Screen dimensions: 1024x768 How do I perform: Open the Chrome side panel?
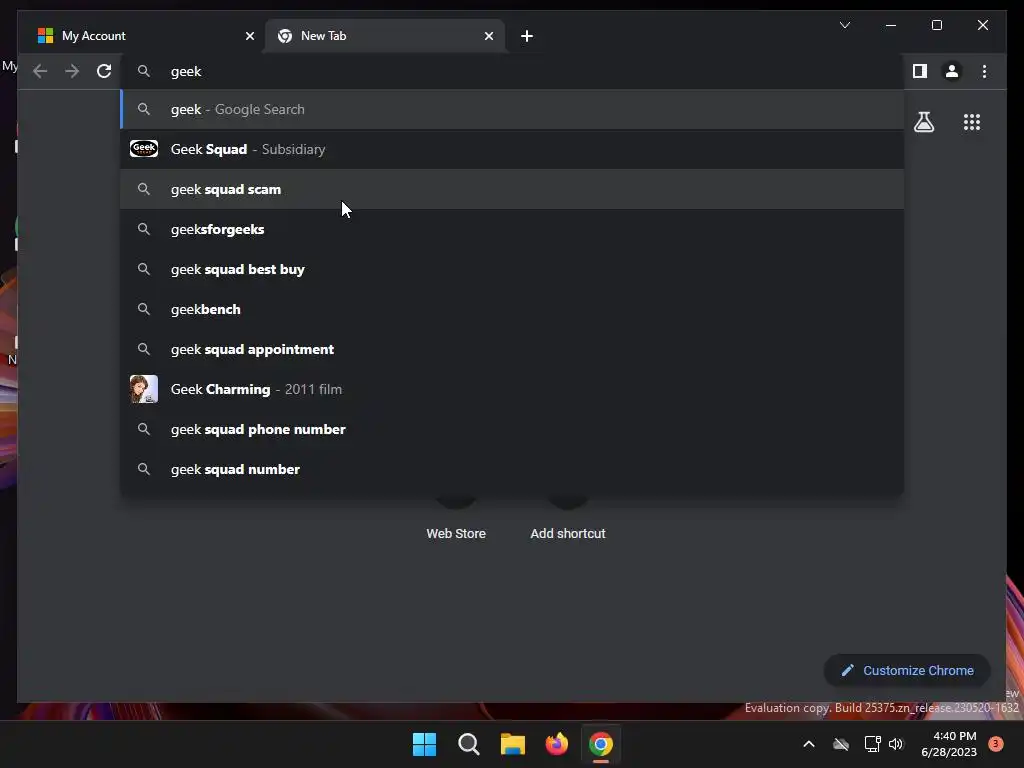point(920,71)
